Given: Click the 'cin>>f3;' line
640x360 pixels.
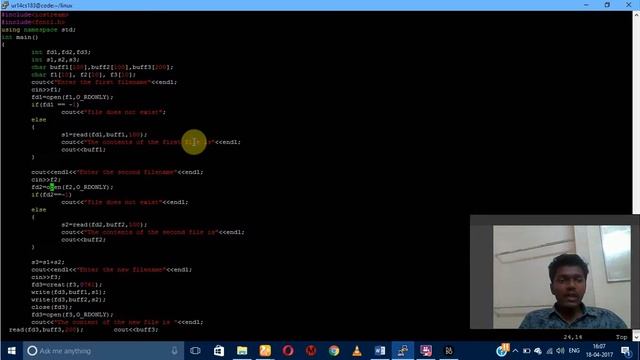Looking at the screenshot, I should (x=46, y=277).
